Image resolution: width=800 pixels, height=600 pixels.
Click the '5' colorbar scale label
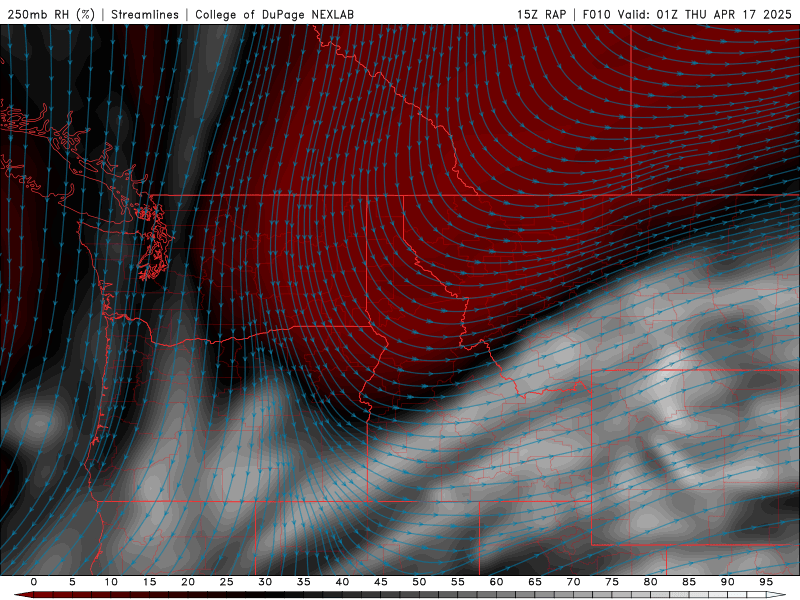tap(72, 582)
